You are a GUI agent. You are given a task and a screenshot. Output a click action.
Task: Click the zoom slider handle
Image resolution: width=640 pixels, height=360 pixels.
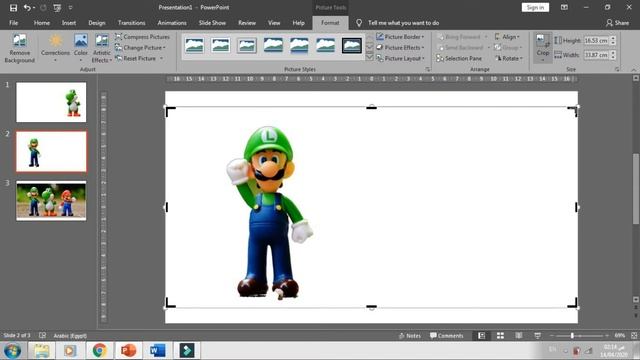pos(572,336)
